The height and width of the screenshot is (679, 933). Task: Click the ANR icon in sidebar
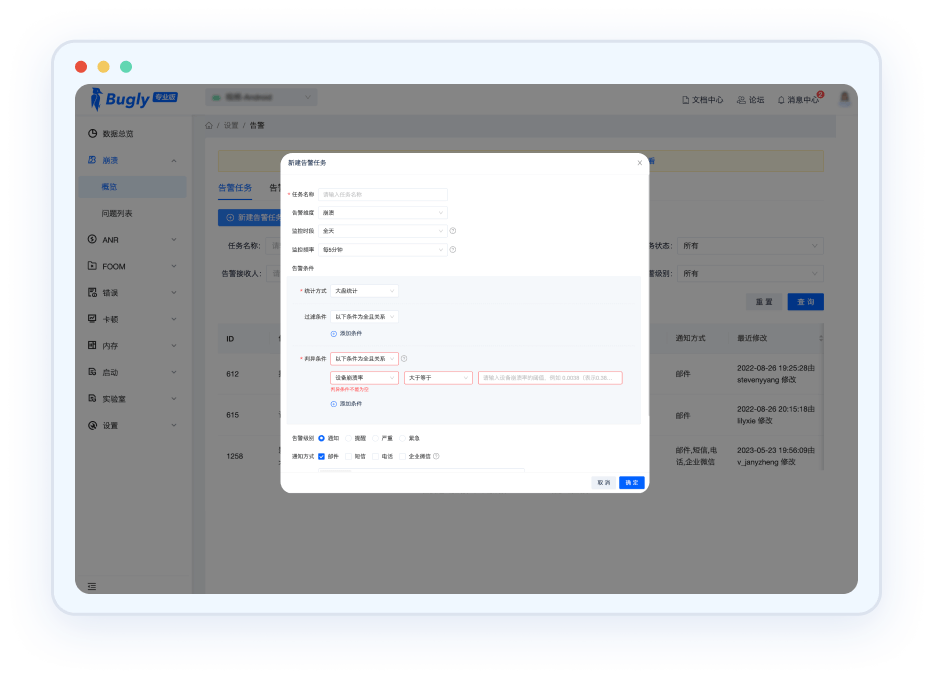pyautogui.click(x=92, y=240)
